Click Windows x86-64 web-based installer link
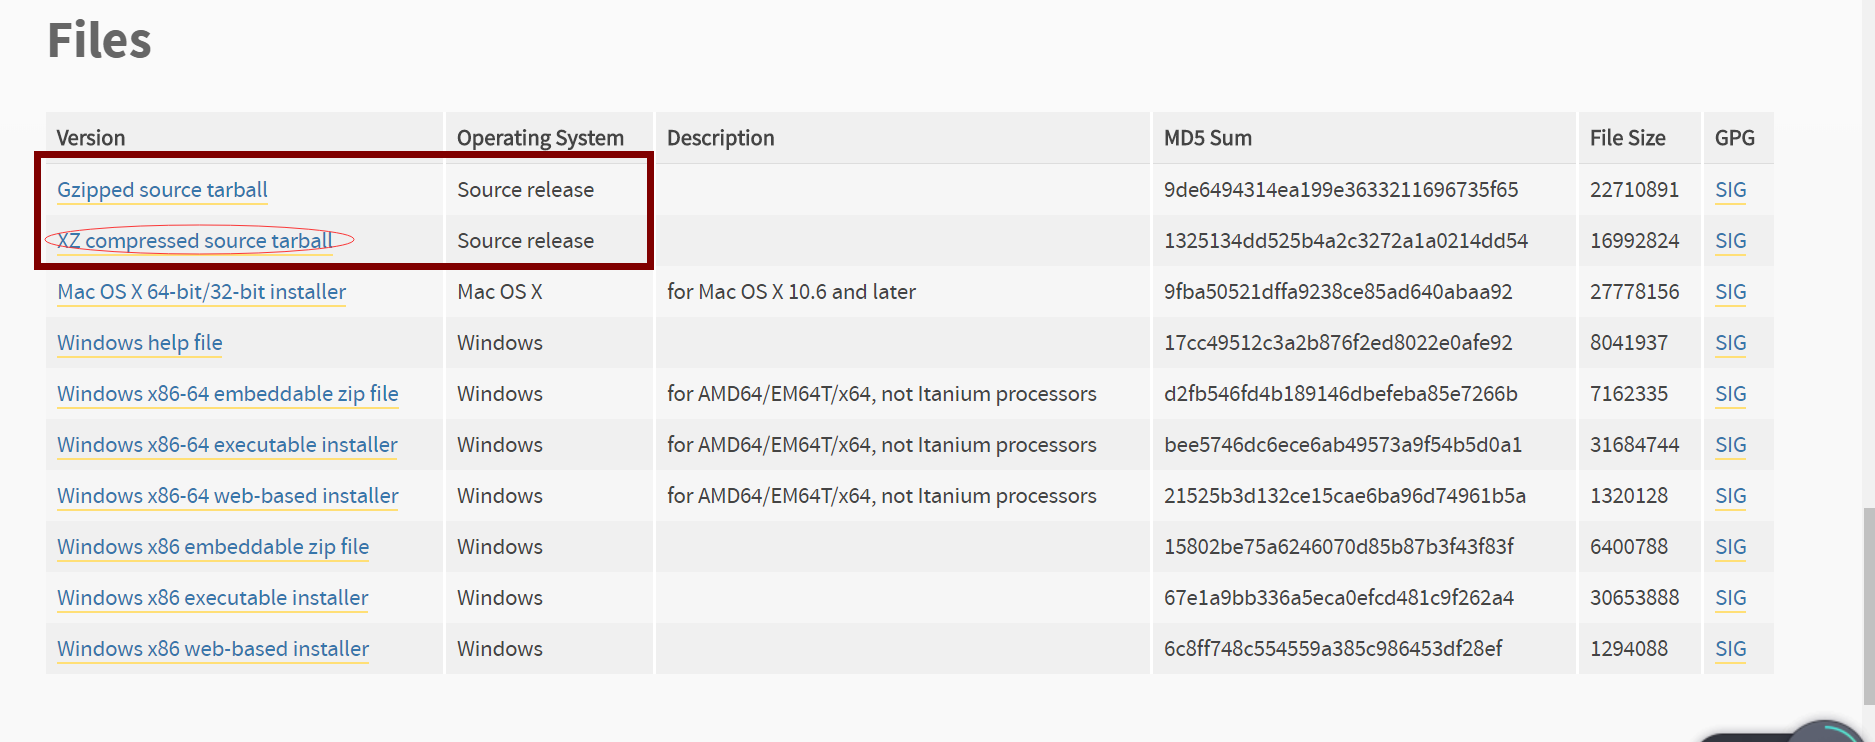Screen dimensions: 1875x742 [x=227, y=496]
